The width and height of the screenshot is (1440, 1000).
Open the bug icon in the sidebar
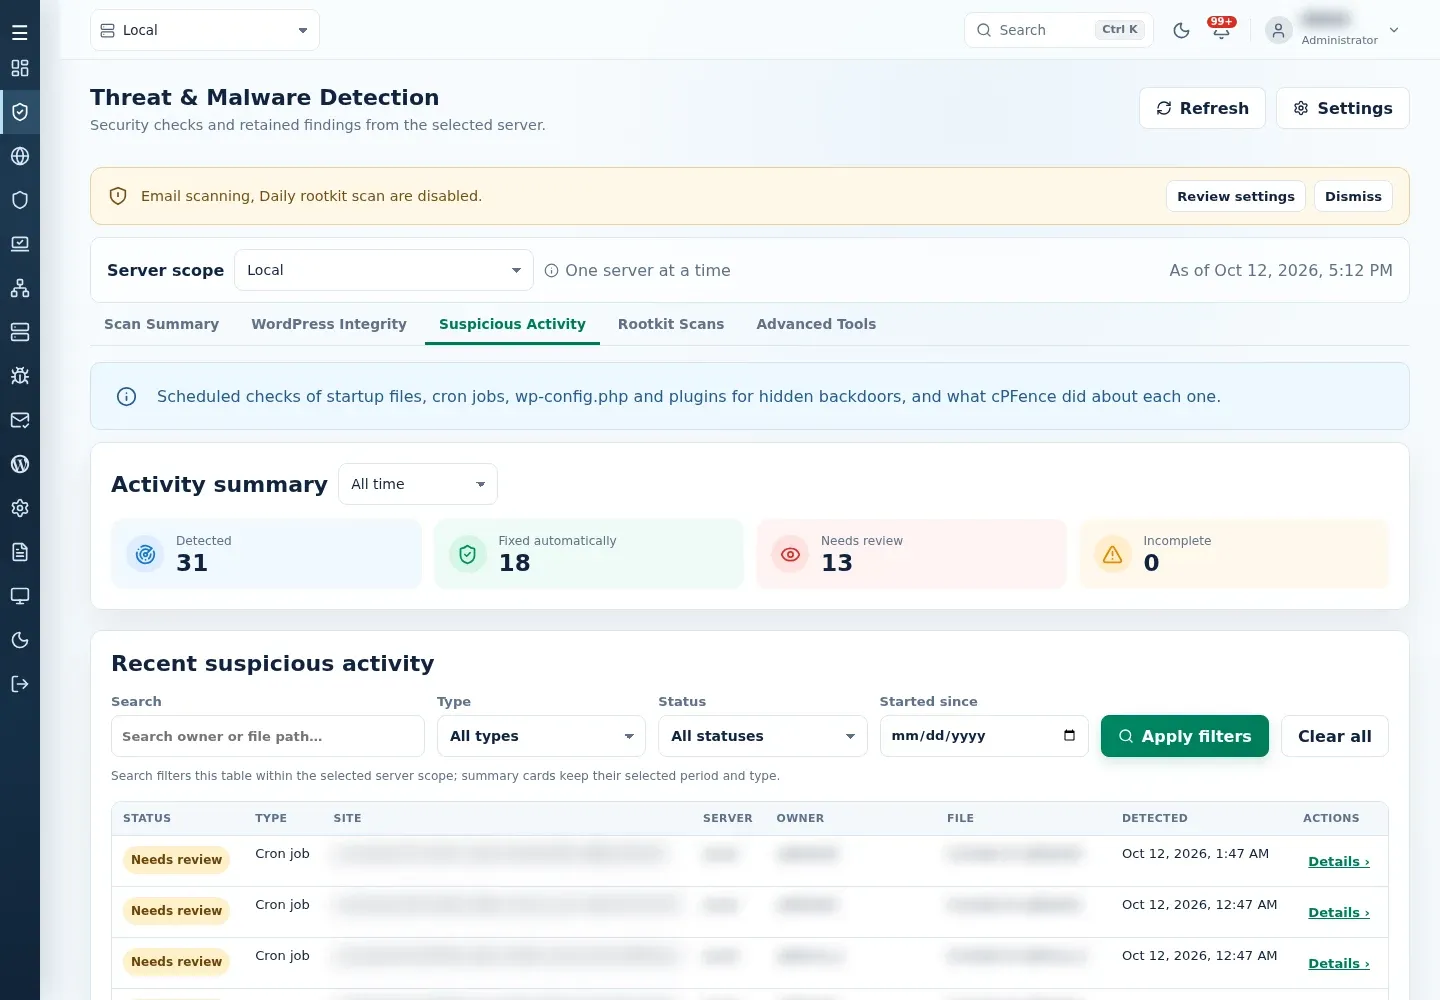[x=20, y=376]
